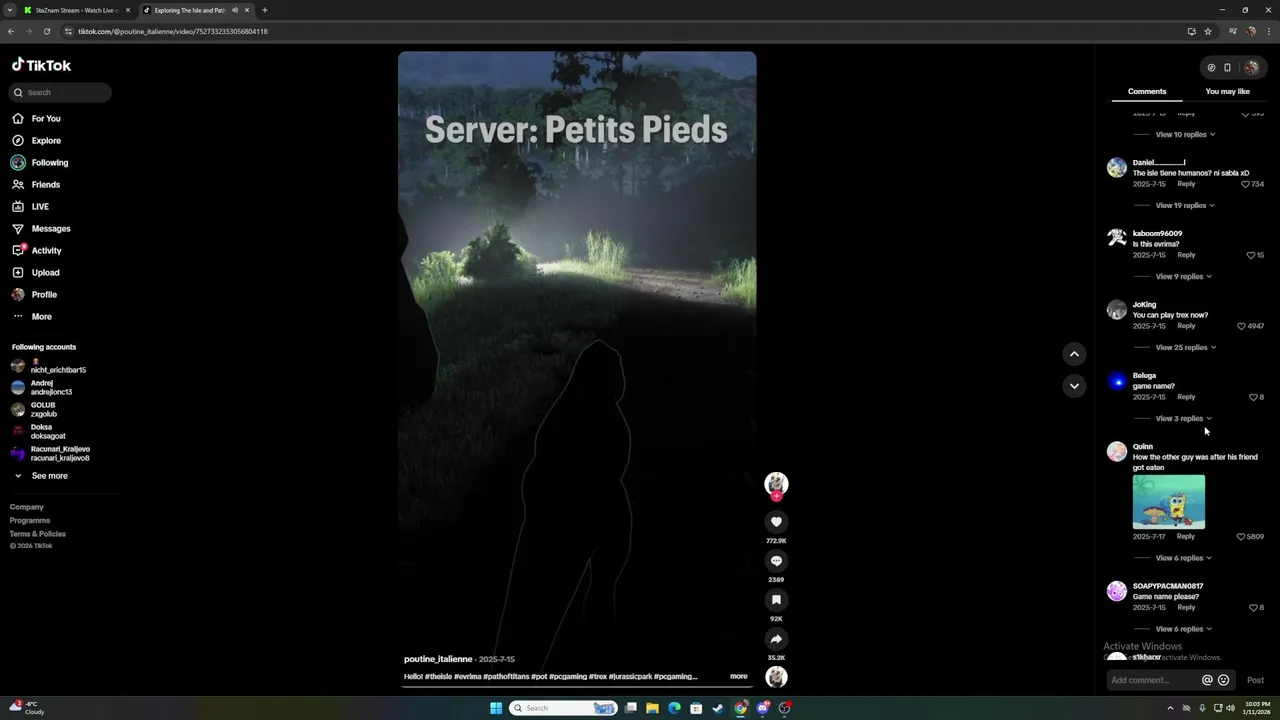Image resolution: width=1280 pixels, height=720 pixels.
Task: Focus the TikTok search field
Action: coord(61,92)
